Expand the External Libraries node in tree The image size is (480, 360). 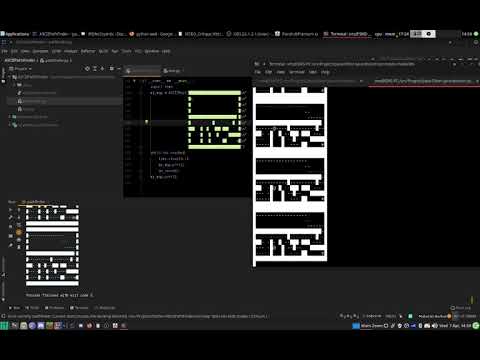point(10,117)
